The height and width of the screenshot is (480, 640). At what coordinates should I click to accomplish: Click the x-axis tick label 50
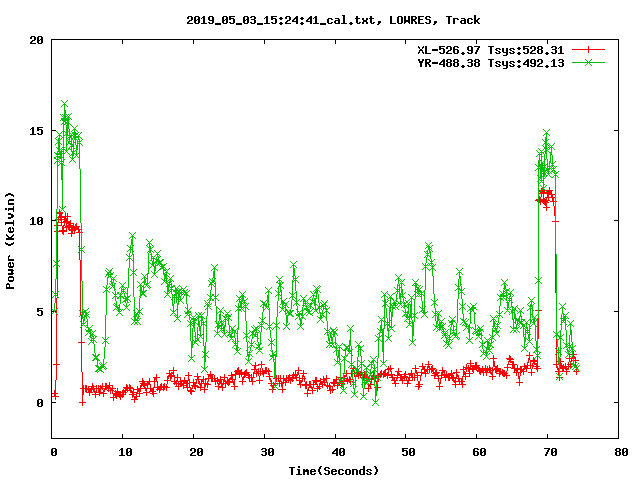[x=408, y=452]
